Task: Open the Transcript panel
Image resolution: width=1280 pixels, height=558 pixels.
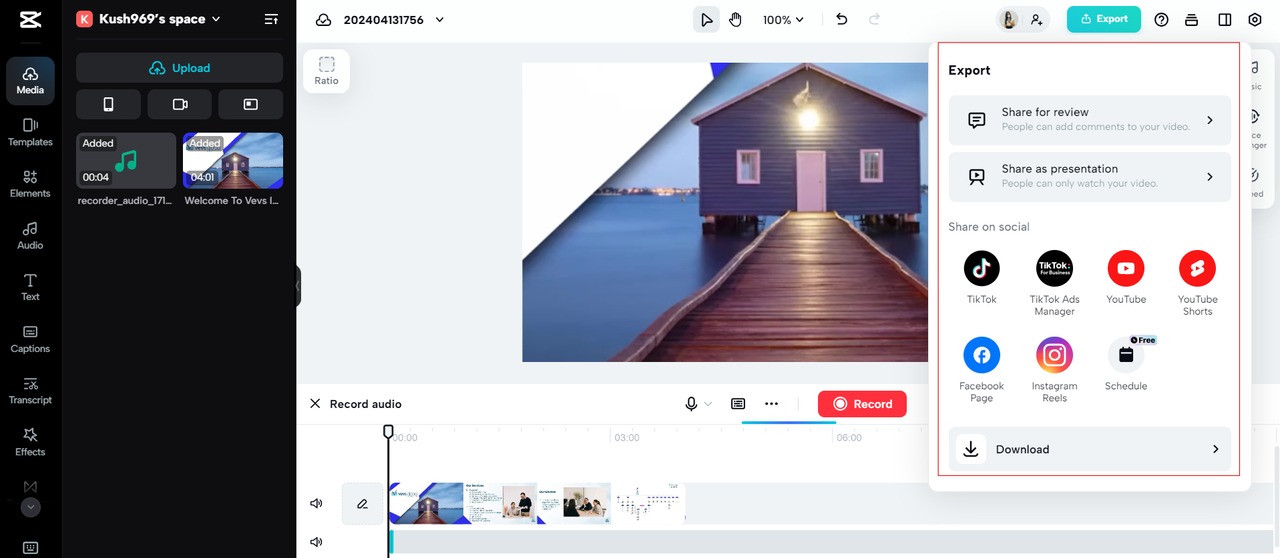Action: (x=30, y=391)
